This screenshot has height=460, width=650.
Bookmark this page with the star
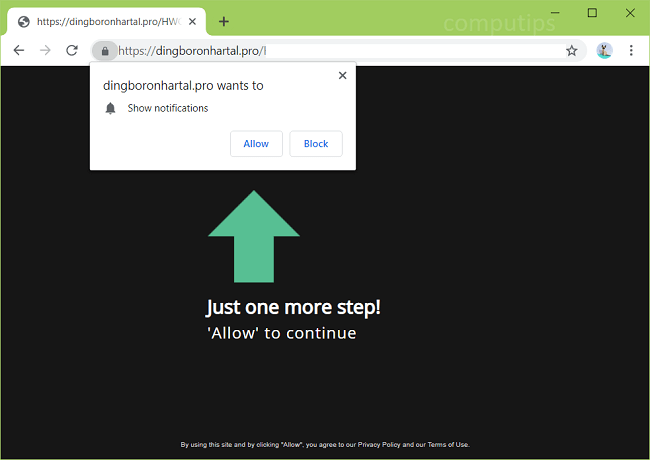572,51
